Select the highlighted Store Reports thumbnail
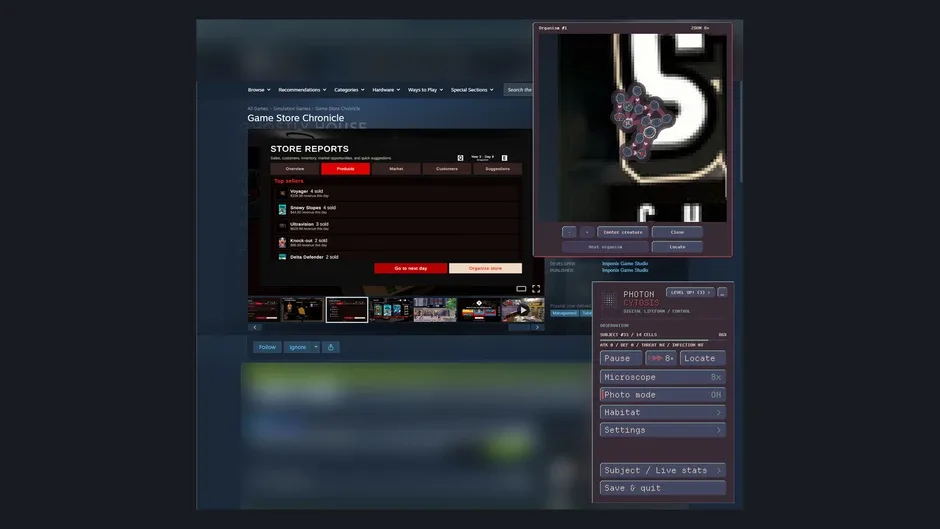The image size is (940, 529). point(347,310)
